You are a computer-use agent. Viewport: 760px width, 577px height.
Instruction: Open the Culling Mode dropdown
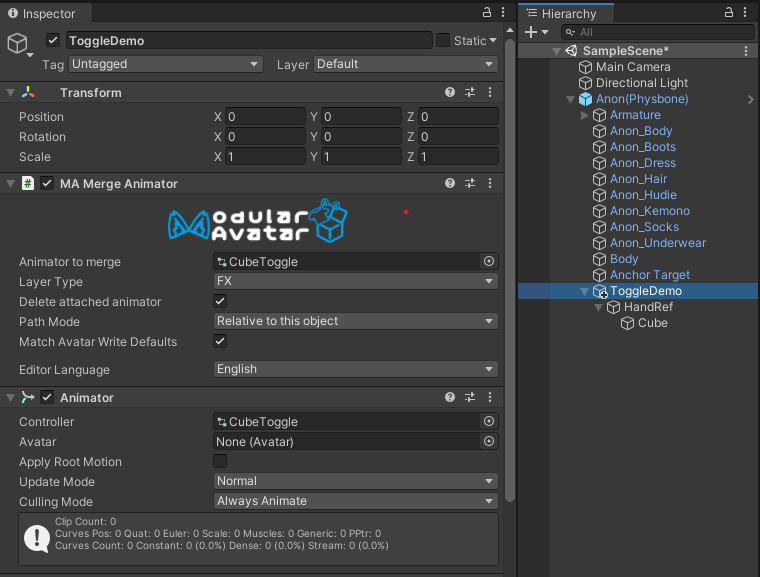(356, 501)
